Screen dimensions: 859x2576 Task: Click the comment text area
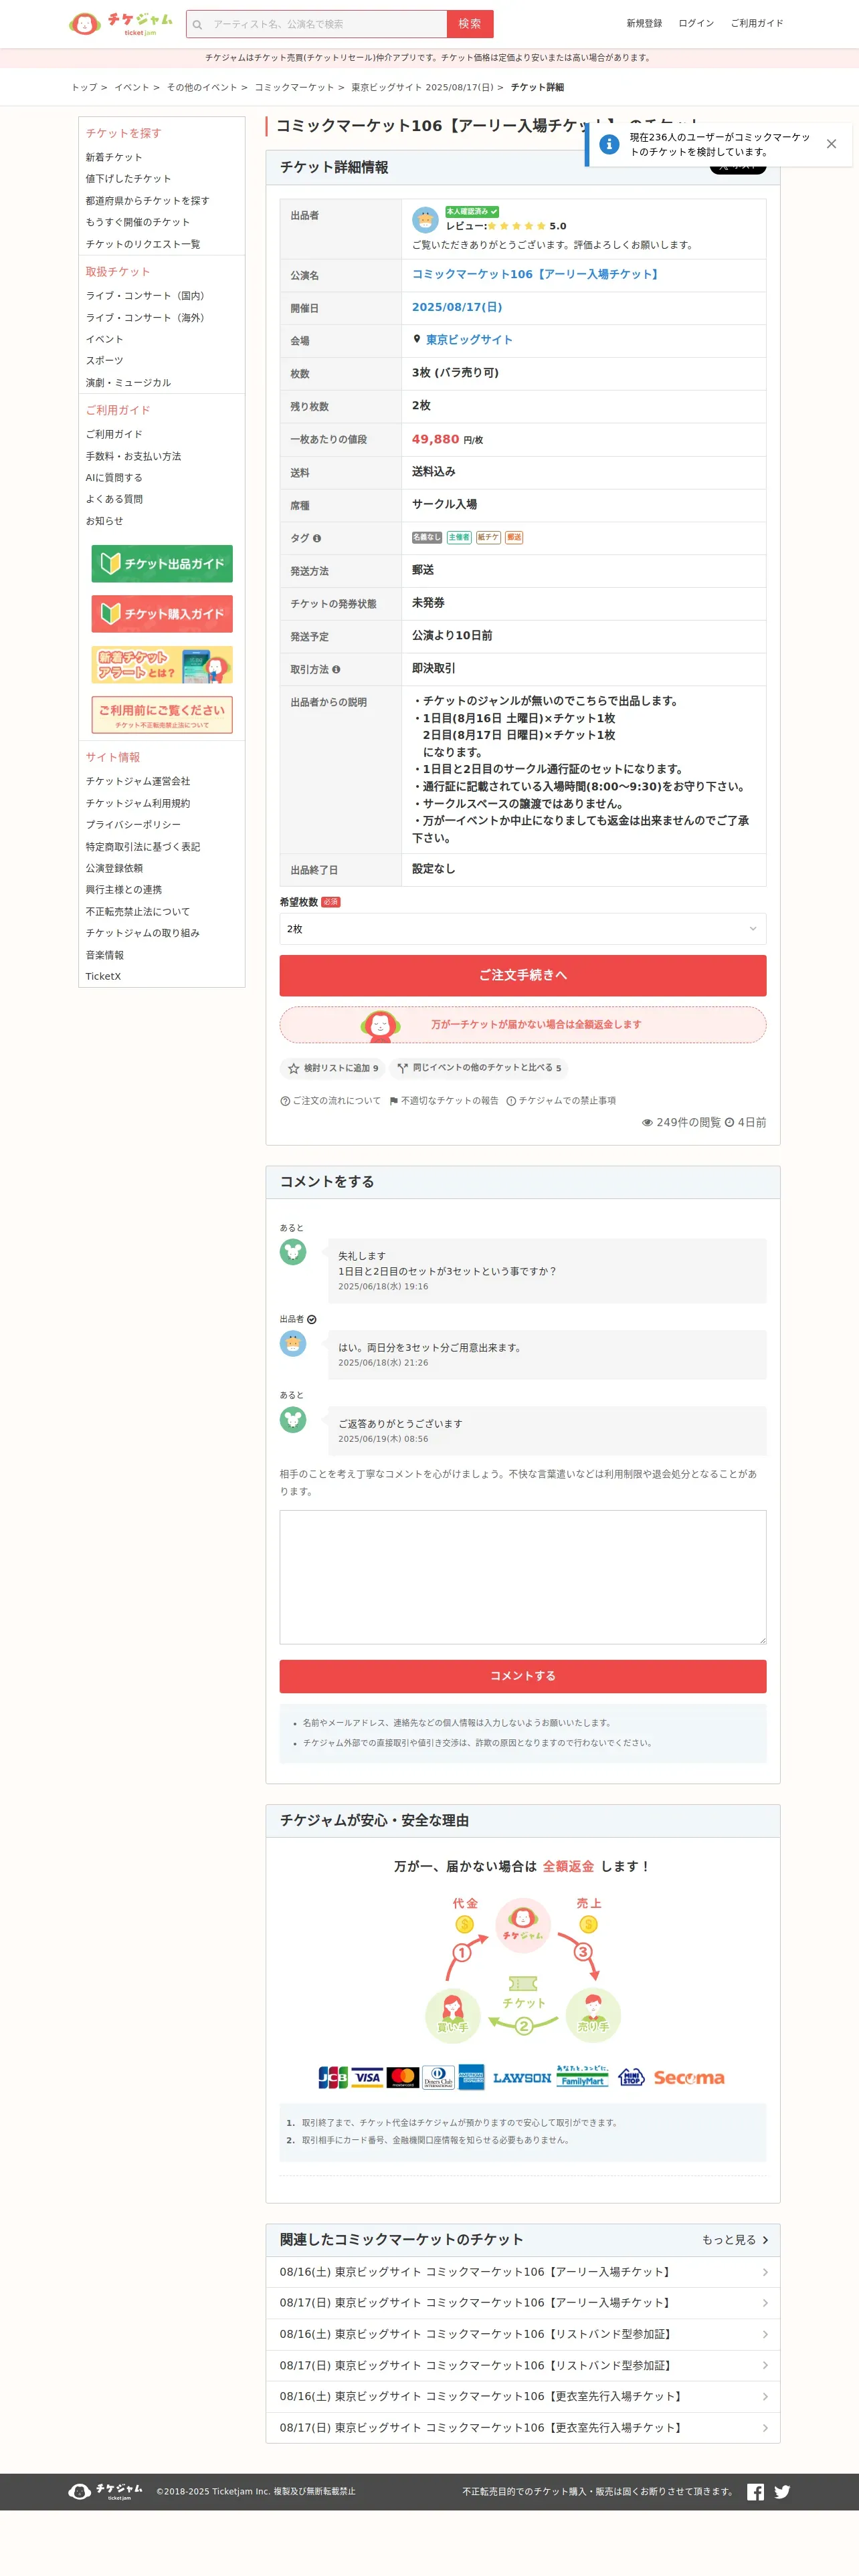pyautogui.click(x=522, y=1577)
